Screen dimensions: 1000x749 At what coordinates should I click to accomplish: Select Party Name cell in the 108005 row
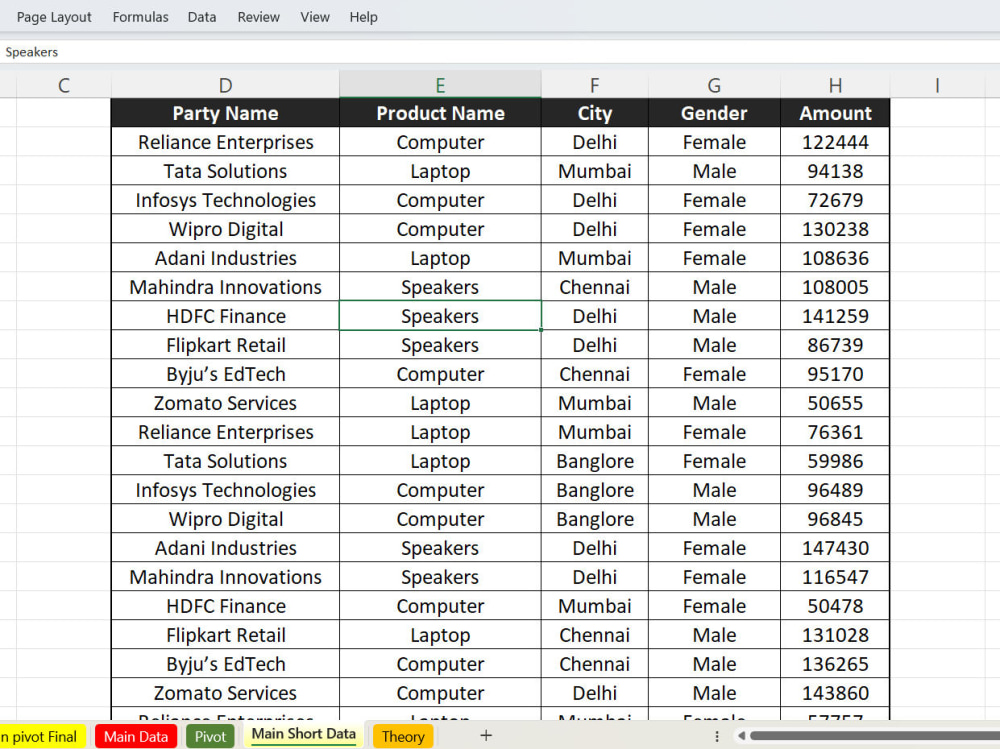click(225, 287)
